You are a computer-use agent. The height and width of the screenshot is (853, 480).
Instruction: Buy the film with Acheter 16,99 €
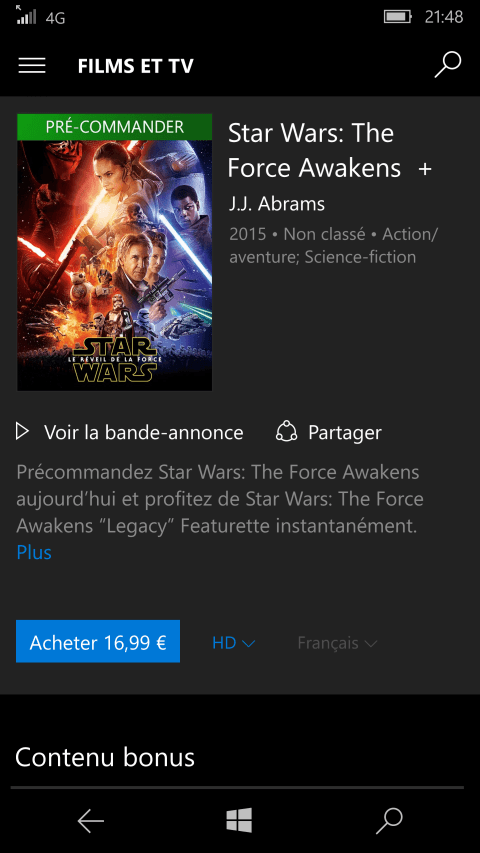[x=98, y=641]
